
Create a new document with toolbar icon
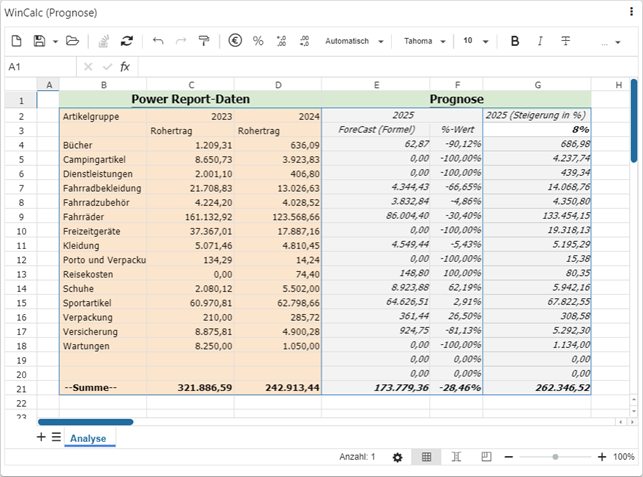(x=16, y=41)
